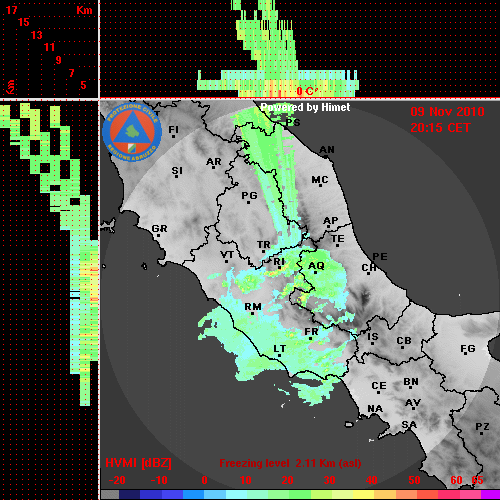Click the PG city label
The image size is (500, 500).
249,196
